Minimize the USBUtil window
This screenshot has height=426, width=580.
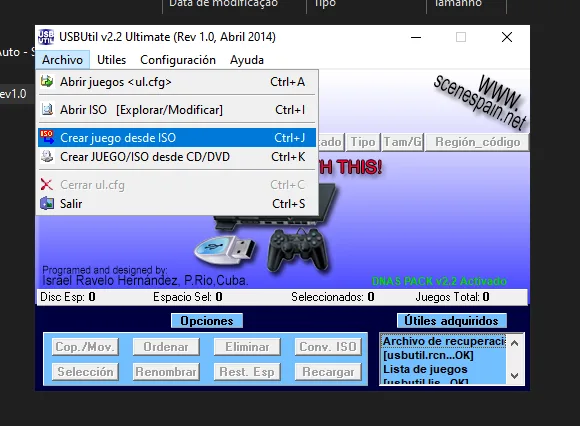click(x=416, y=37)
